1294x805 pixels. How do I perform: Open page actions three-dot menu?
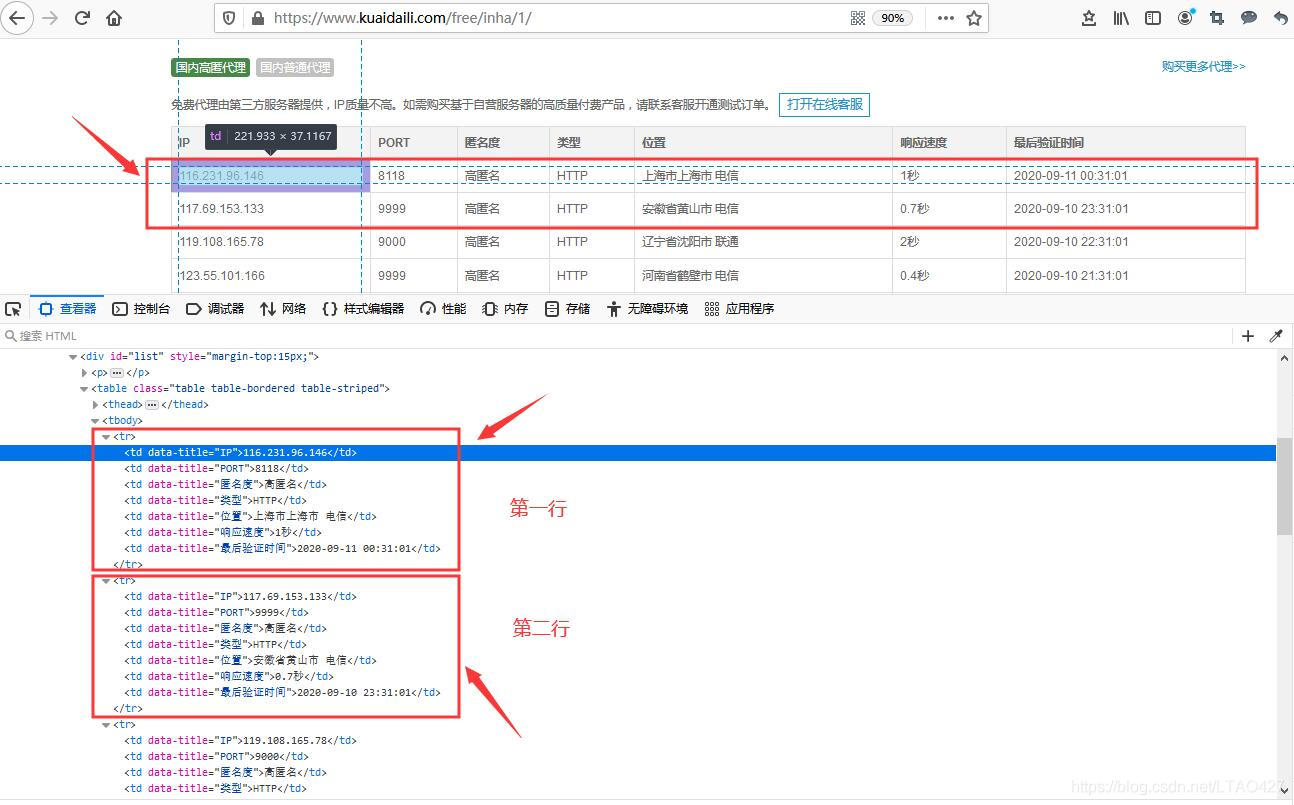point(945,18)
